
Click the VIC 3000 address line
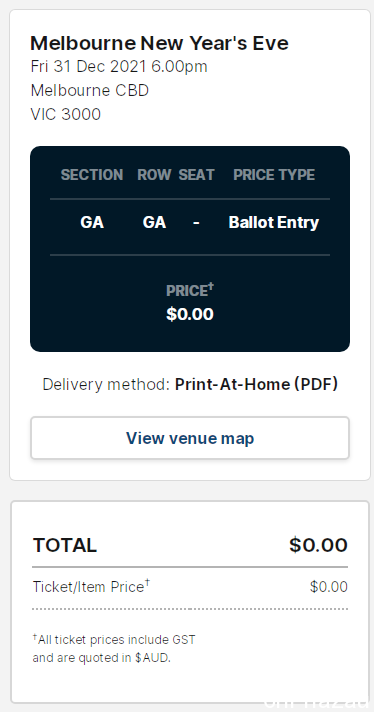click(x=66, y=114)
